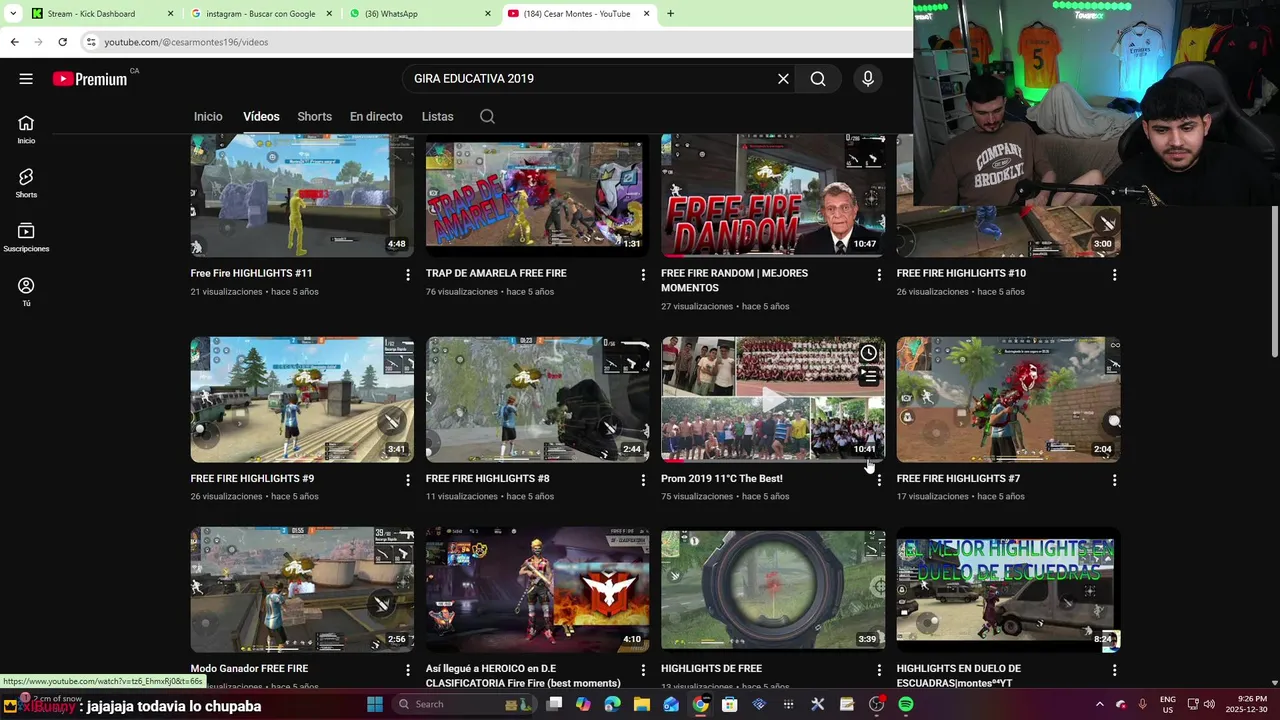Click the microphone icon in system tray

point(1142,704)
